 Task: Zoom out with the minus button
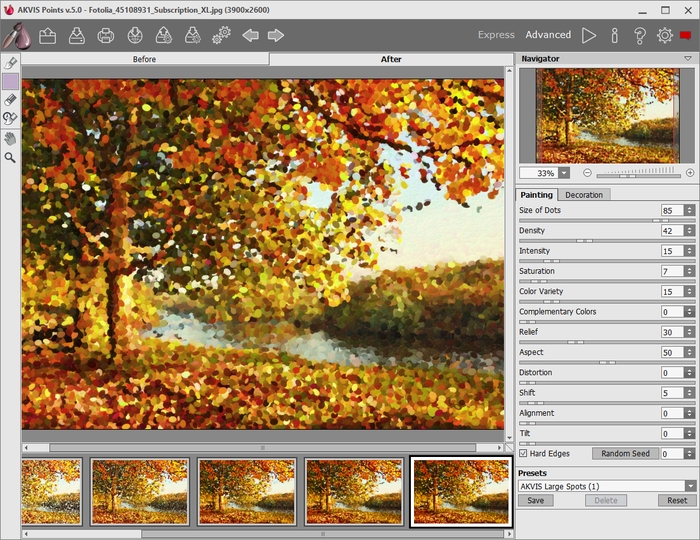click(587, 173)
